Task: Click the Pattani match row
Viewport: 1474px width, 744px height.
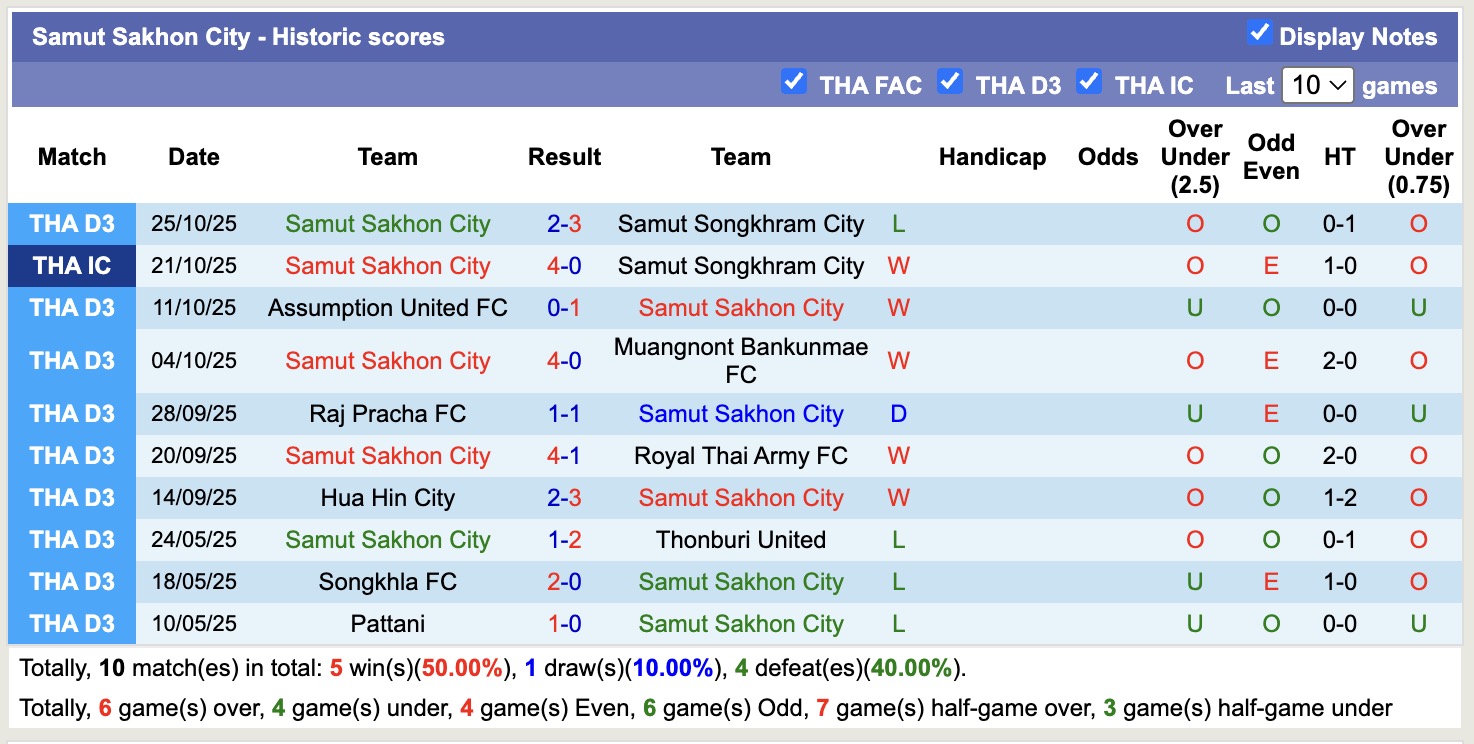Action: pyautogui.click(x=388, y=623)
